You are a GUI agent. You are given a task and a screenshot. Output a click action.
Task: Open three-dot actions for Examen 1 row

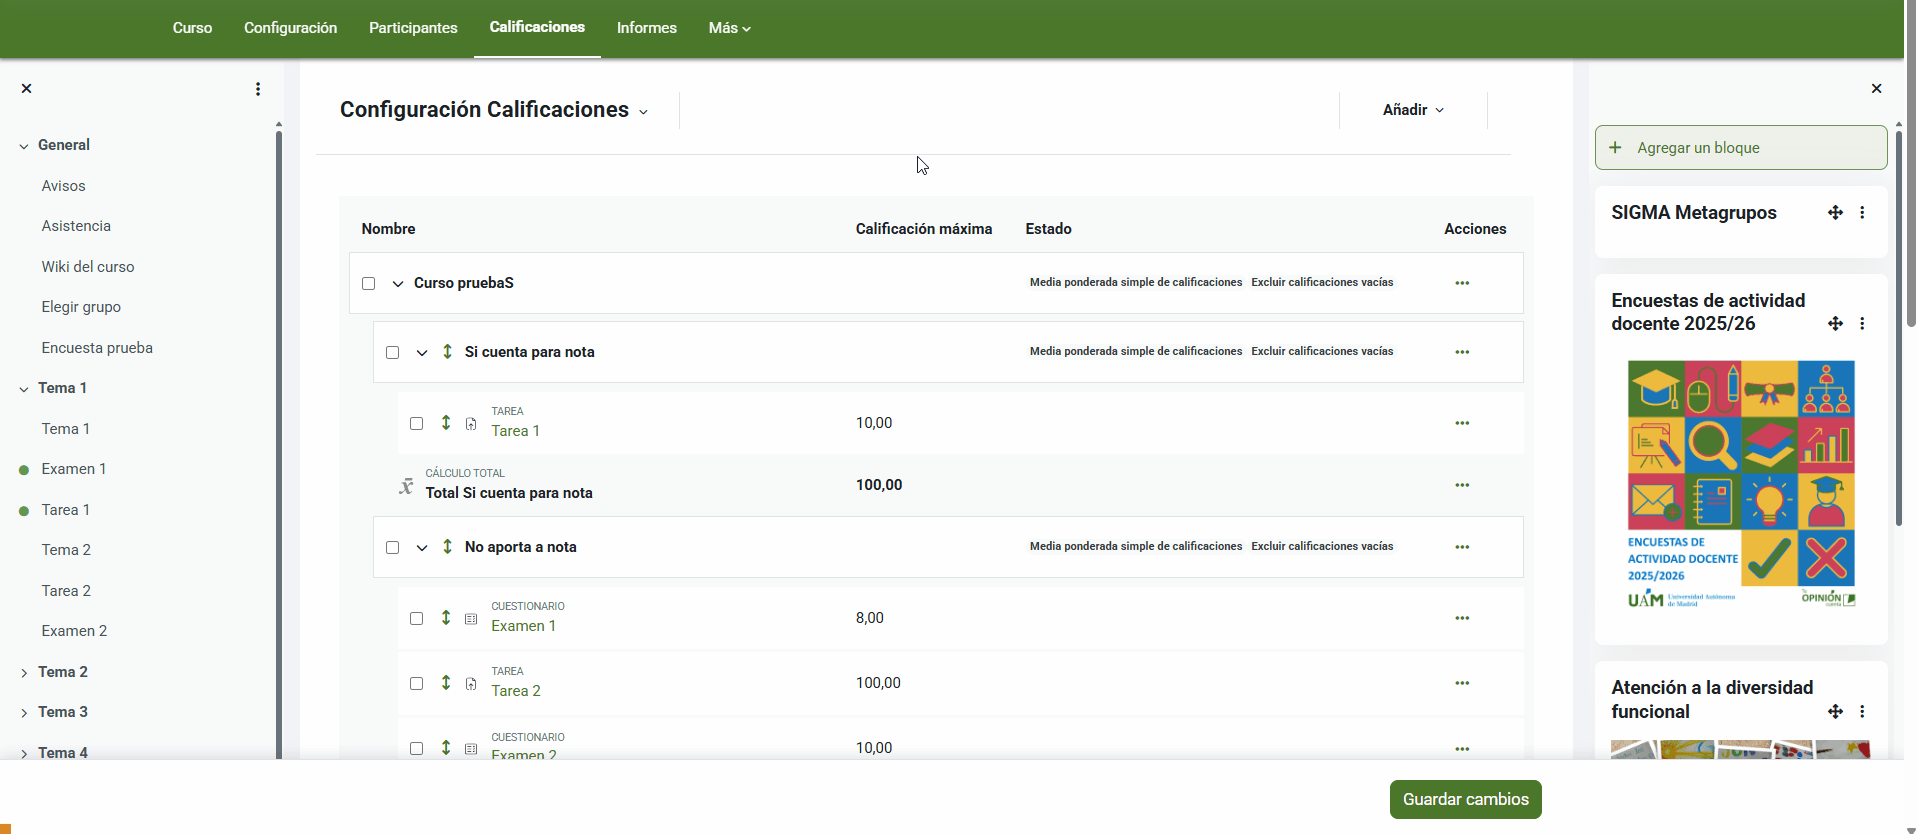coord(1462,618)
